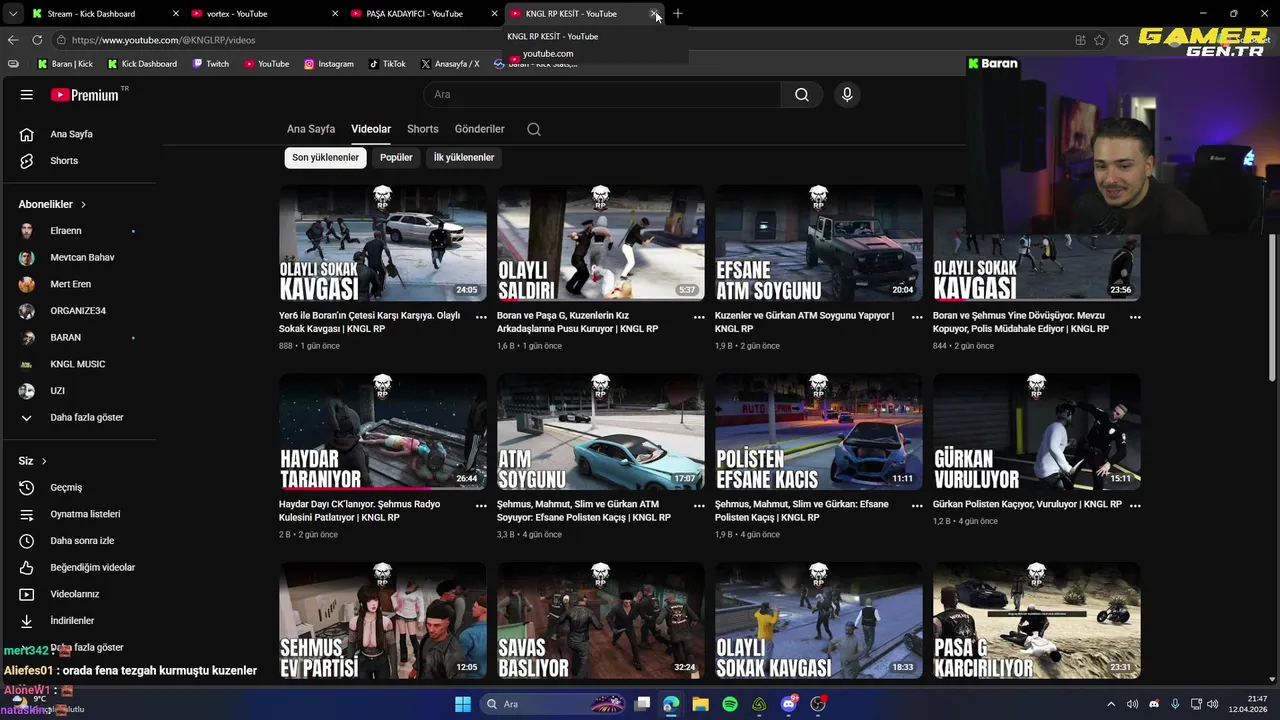Switch to the Gönderiler channel tab

coord(480,129)
